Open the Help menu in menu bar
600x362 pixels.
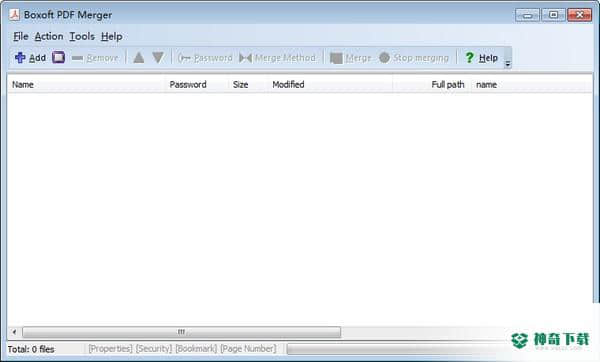click(x=112, y=36)
